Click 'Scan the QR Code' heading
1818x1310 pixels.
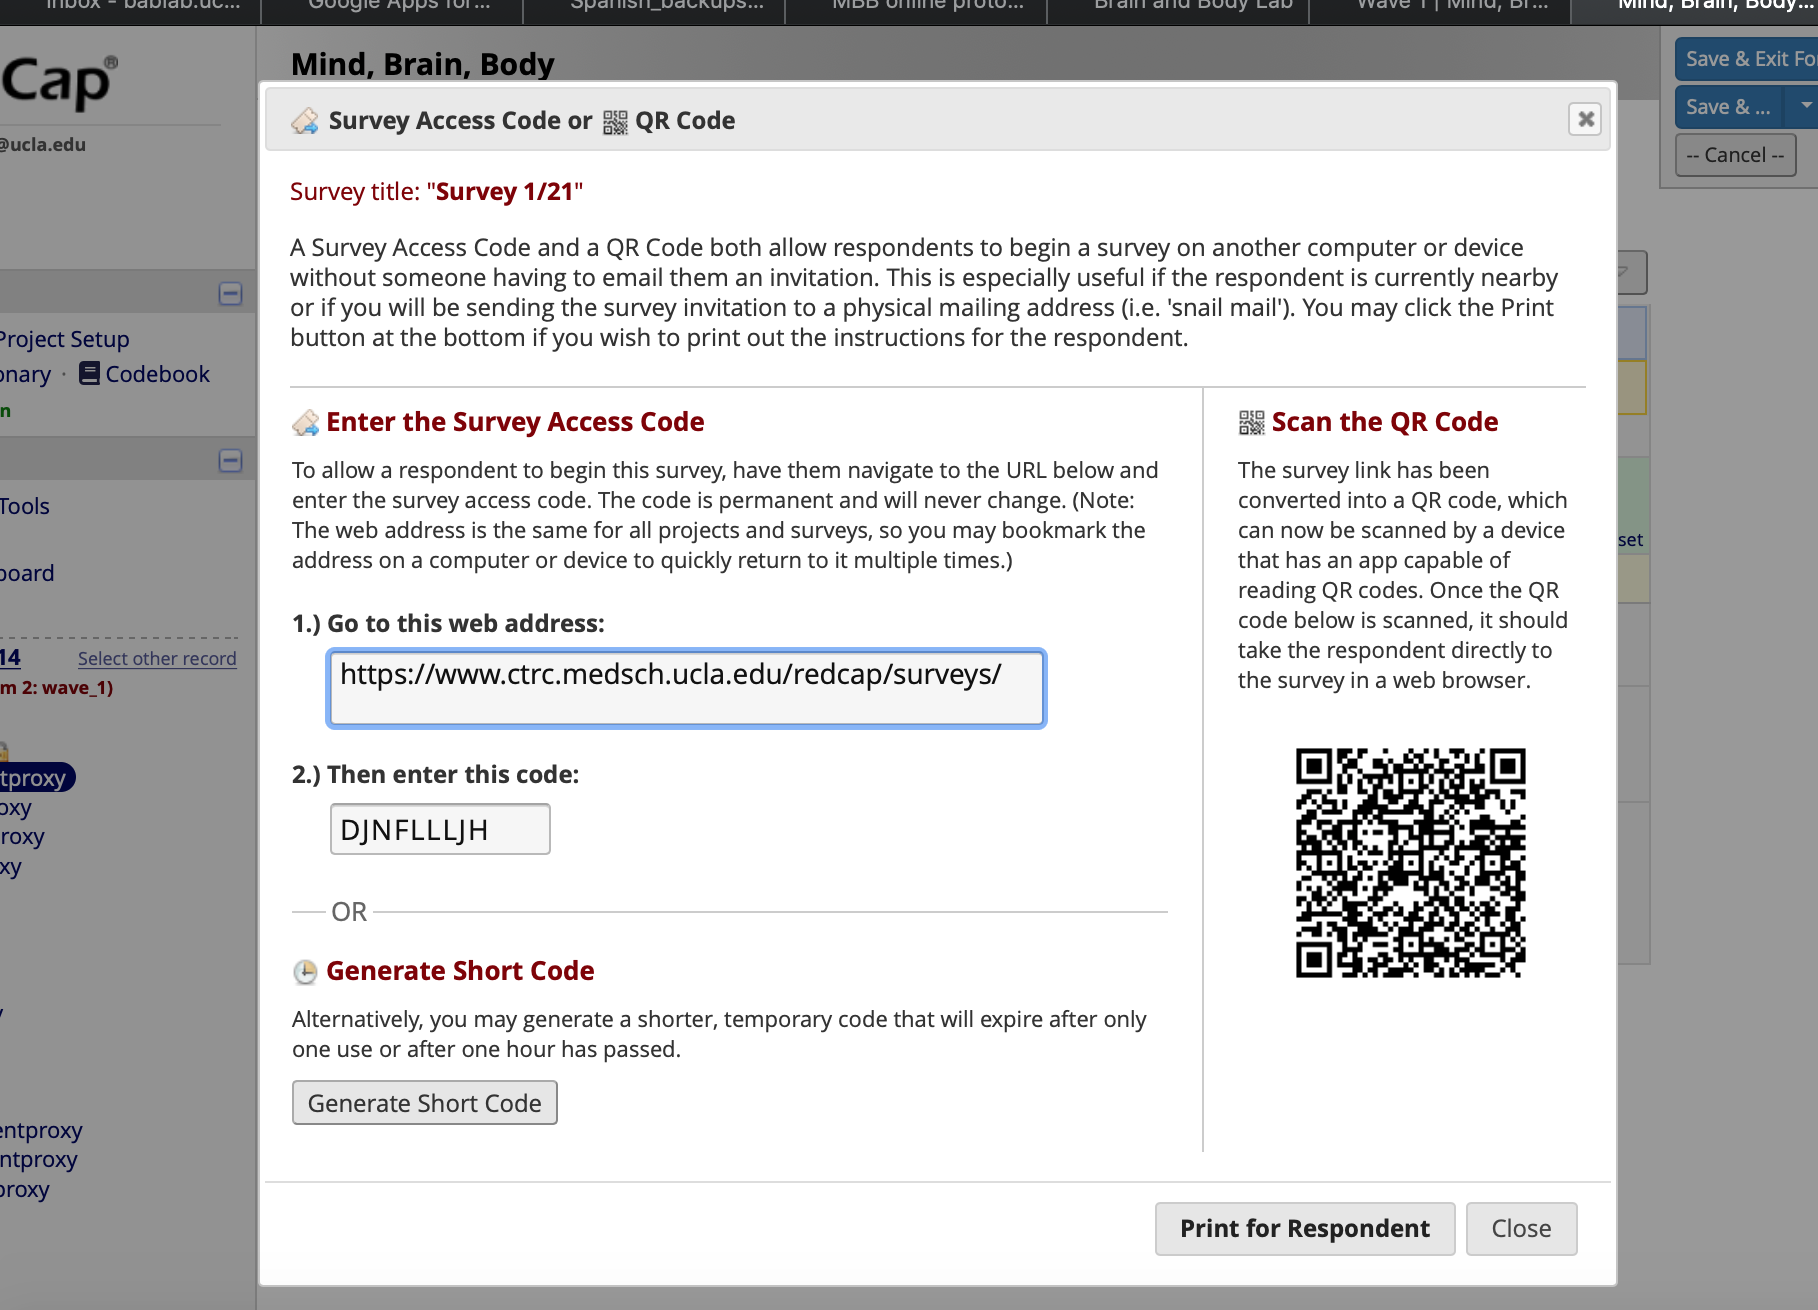coord(1385,422)
